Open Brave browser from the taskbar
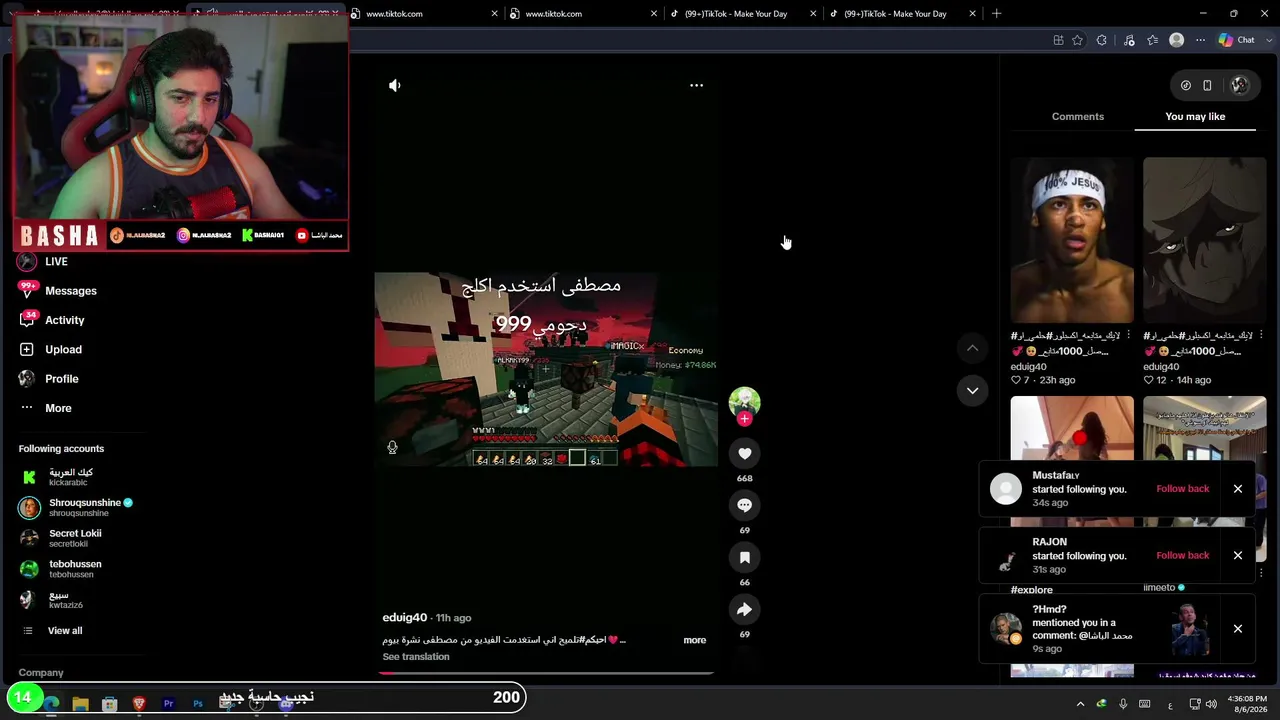Image resolution: width=1280 pixels, height=720 pixels. [139, 704]
